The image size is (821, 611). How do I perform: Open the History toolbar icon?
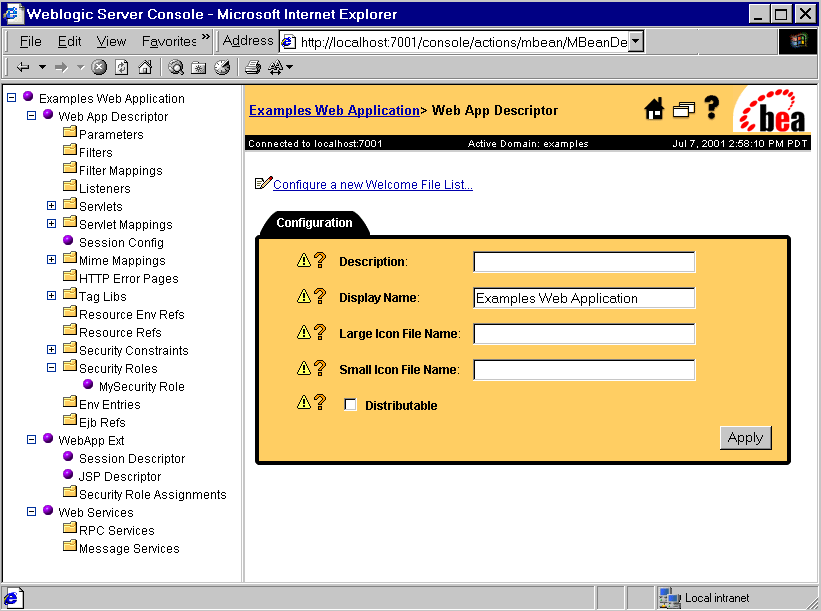coord(222,67)
